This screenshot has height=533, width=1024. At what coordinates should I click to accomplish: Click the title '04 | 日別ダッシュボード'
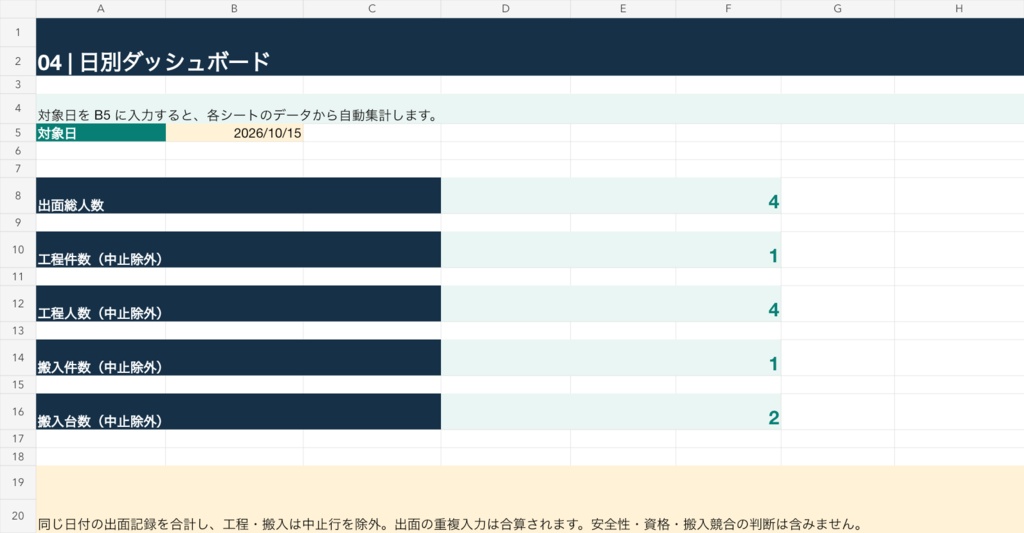(x=153, y=62)
